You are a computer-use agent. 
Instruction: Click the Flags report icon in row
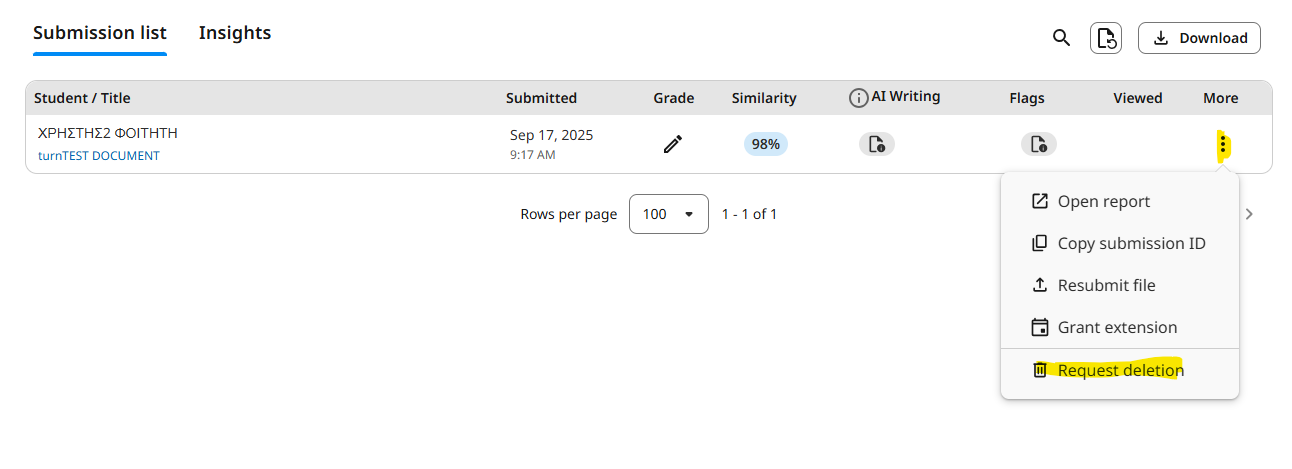point(1038,144)
